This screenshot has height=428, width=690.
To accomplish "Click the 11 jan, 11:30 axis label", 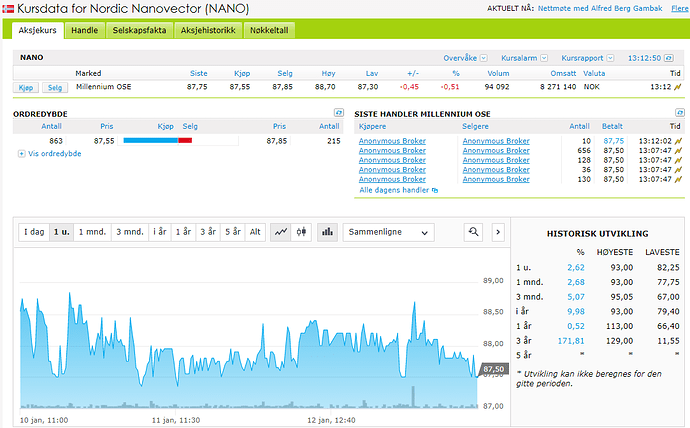I will 176,421.
